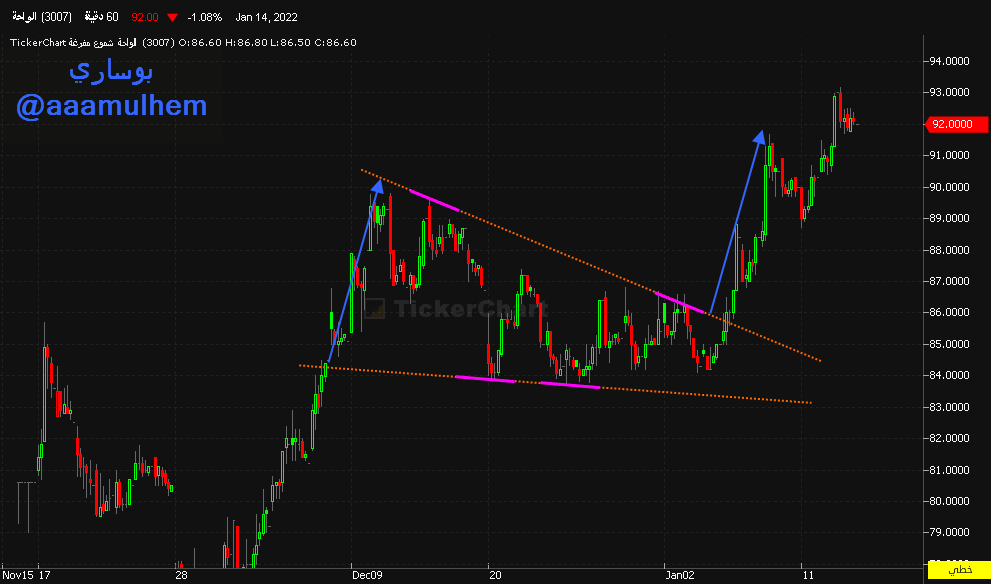Click the 11 date axis label
Viewport: 991px width, 584px height.
[807, 575]
